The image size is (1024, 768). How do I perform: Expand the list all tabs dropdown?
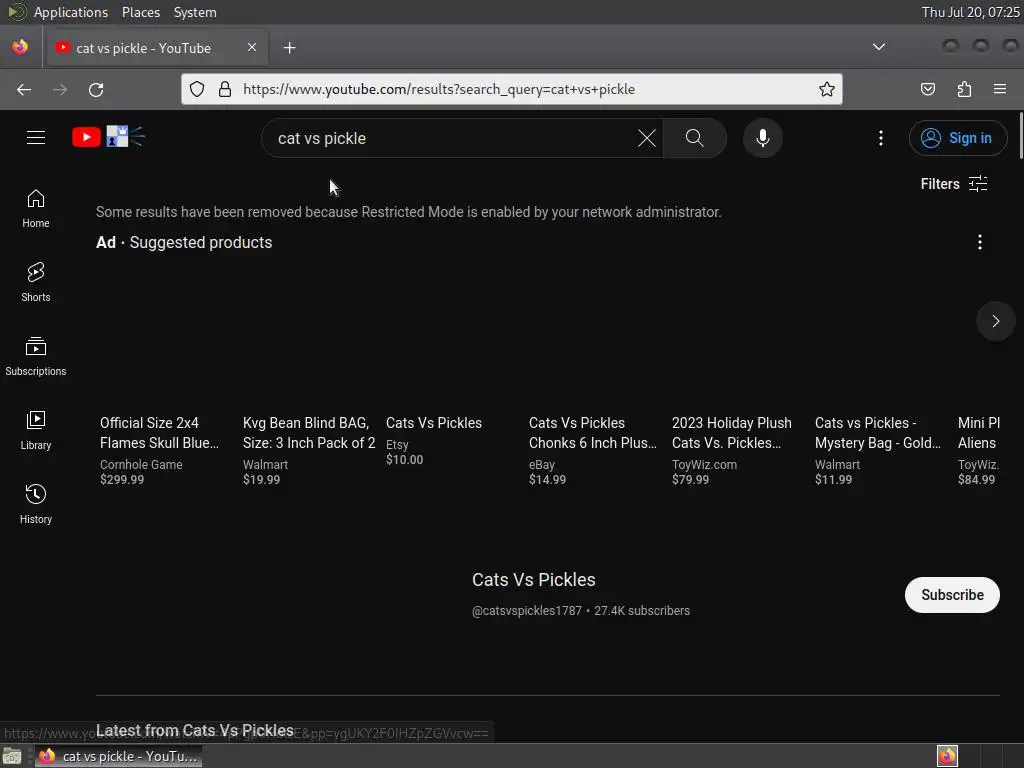click(879, 47)
